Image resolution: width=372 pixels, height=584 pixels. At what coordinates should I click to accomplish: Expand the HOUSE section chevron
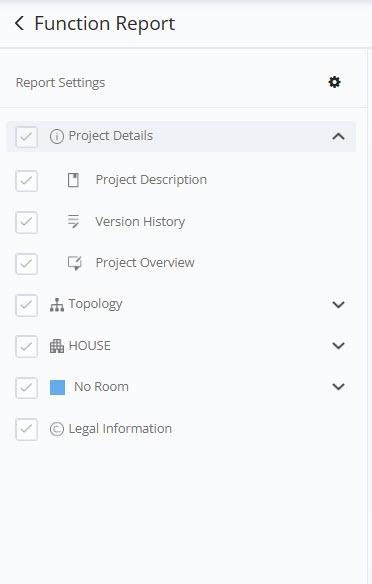click(x=338, y=346)
